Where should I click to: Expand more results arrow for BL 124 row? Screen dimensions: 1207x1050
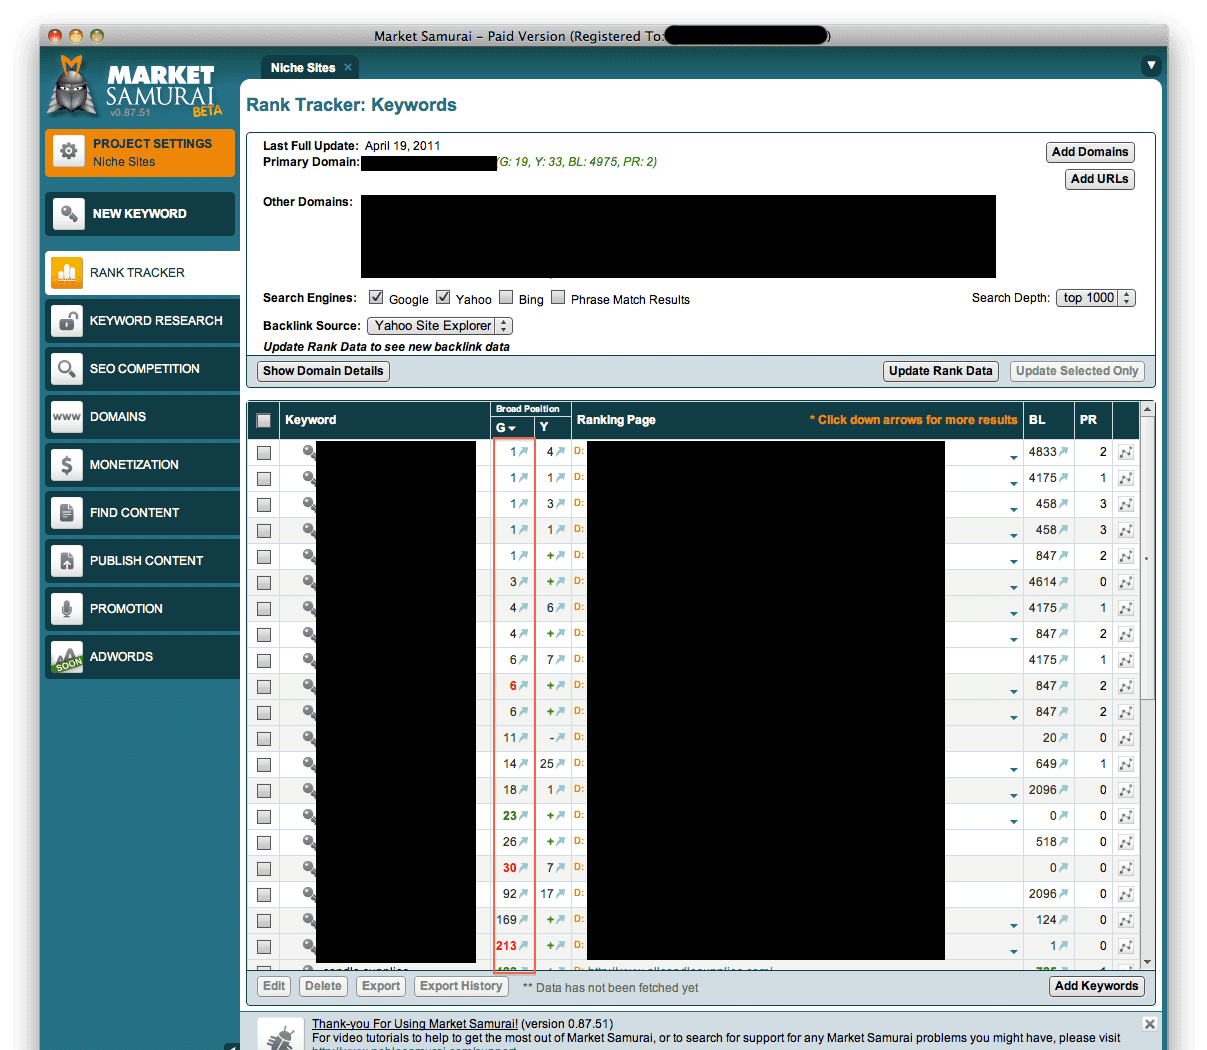pyautogui.click(x=1013, y=925)
